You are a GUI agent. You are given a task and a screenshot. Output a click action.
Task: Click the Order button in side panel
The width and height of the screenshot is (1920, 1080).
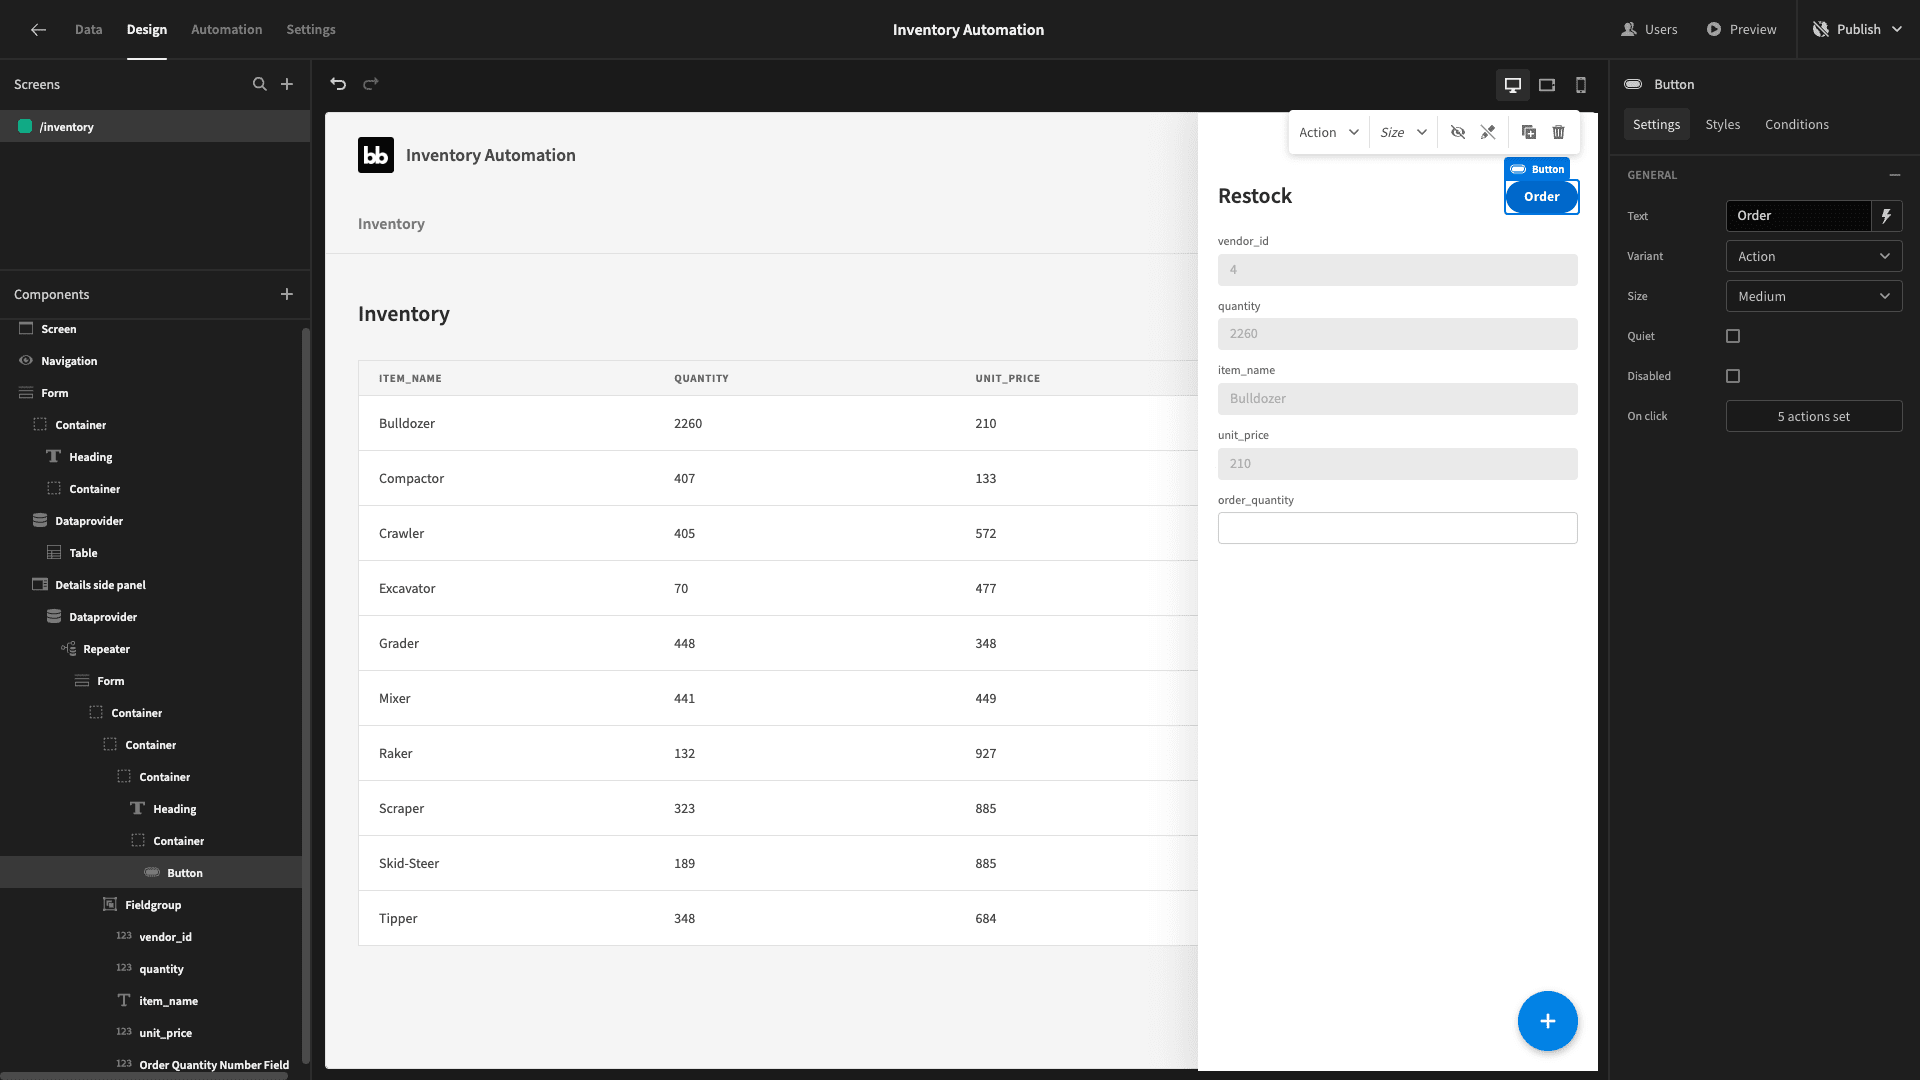(x=1542, y=197)
